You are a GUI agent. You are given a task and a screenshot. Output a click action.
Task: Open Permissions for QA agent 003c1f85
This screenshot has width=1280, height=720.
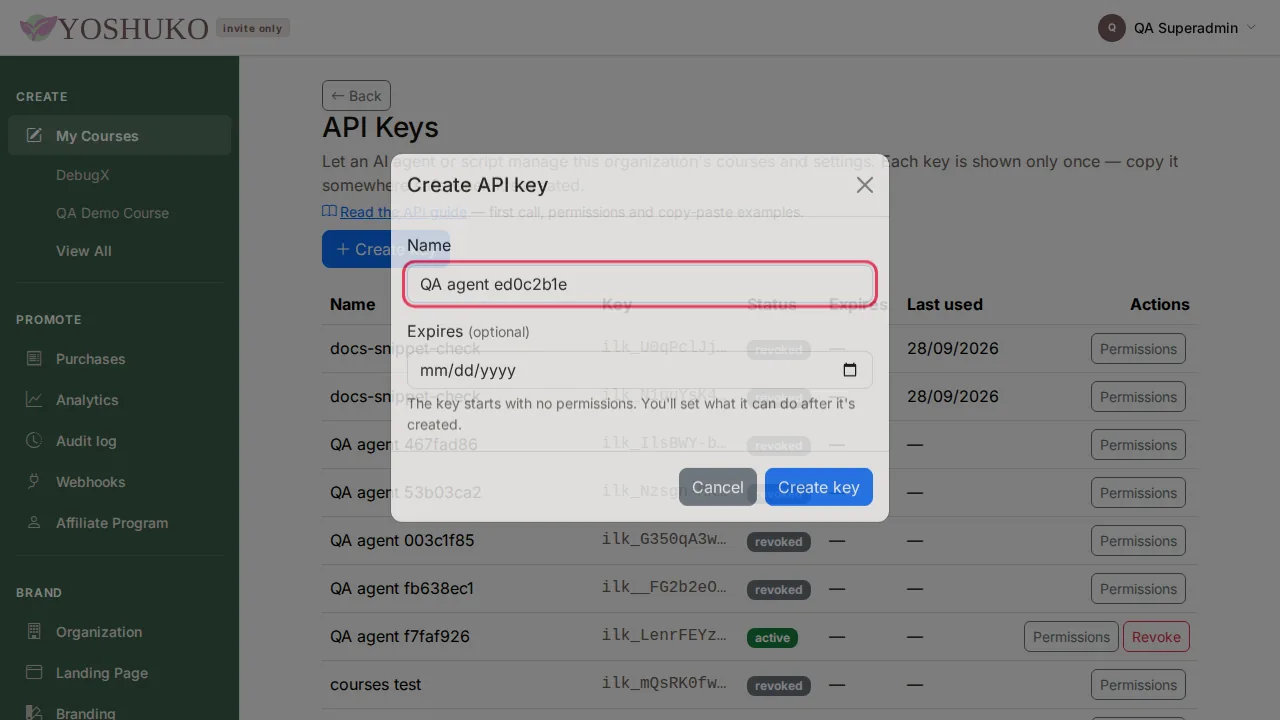(1138, 541)
